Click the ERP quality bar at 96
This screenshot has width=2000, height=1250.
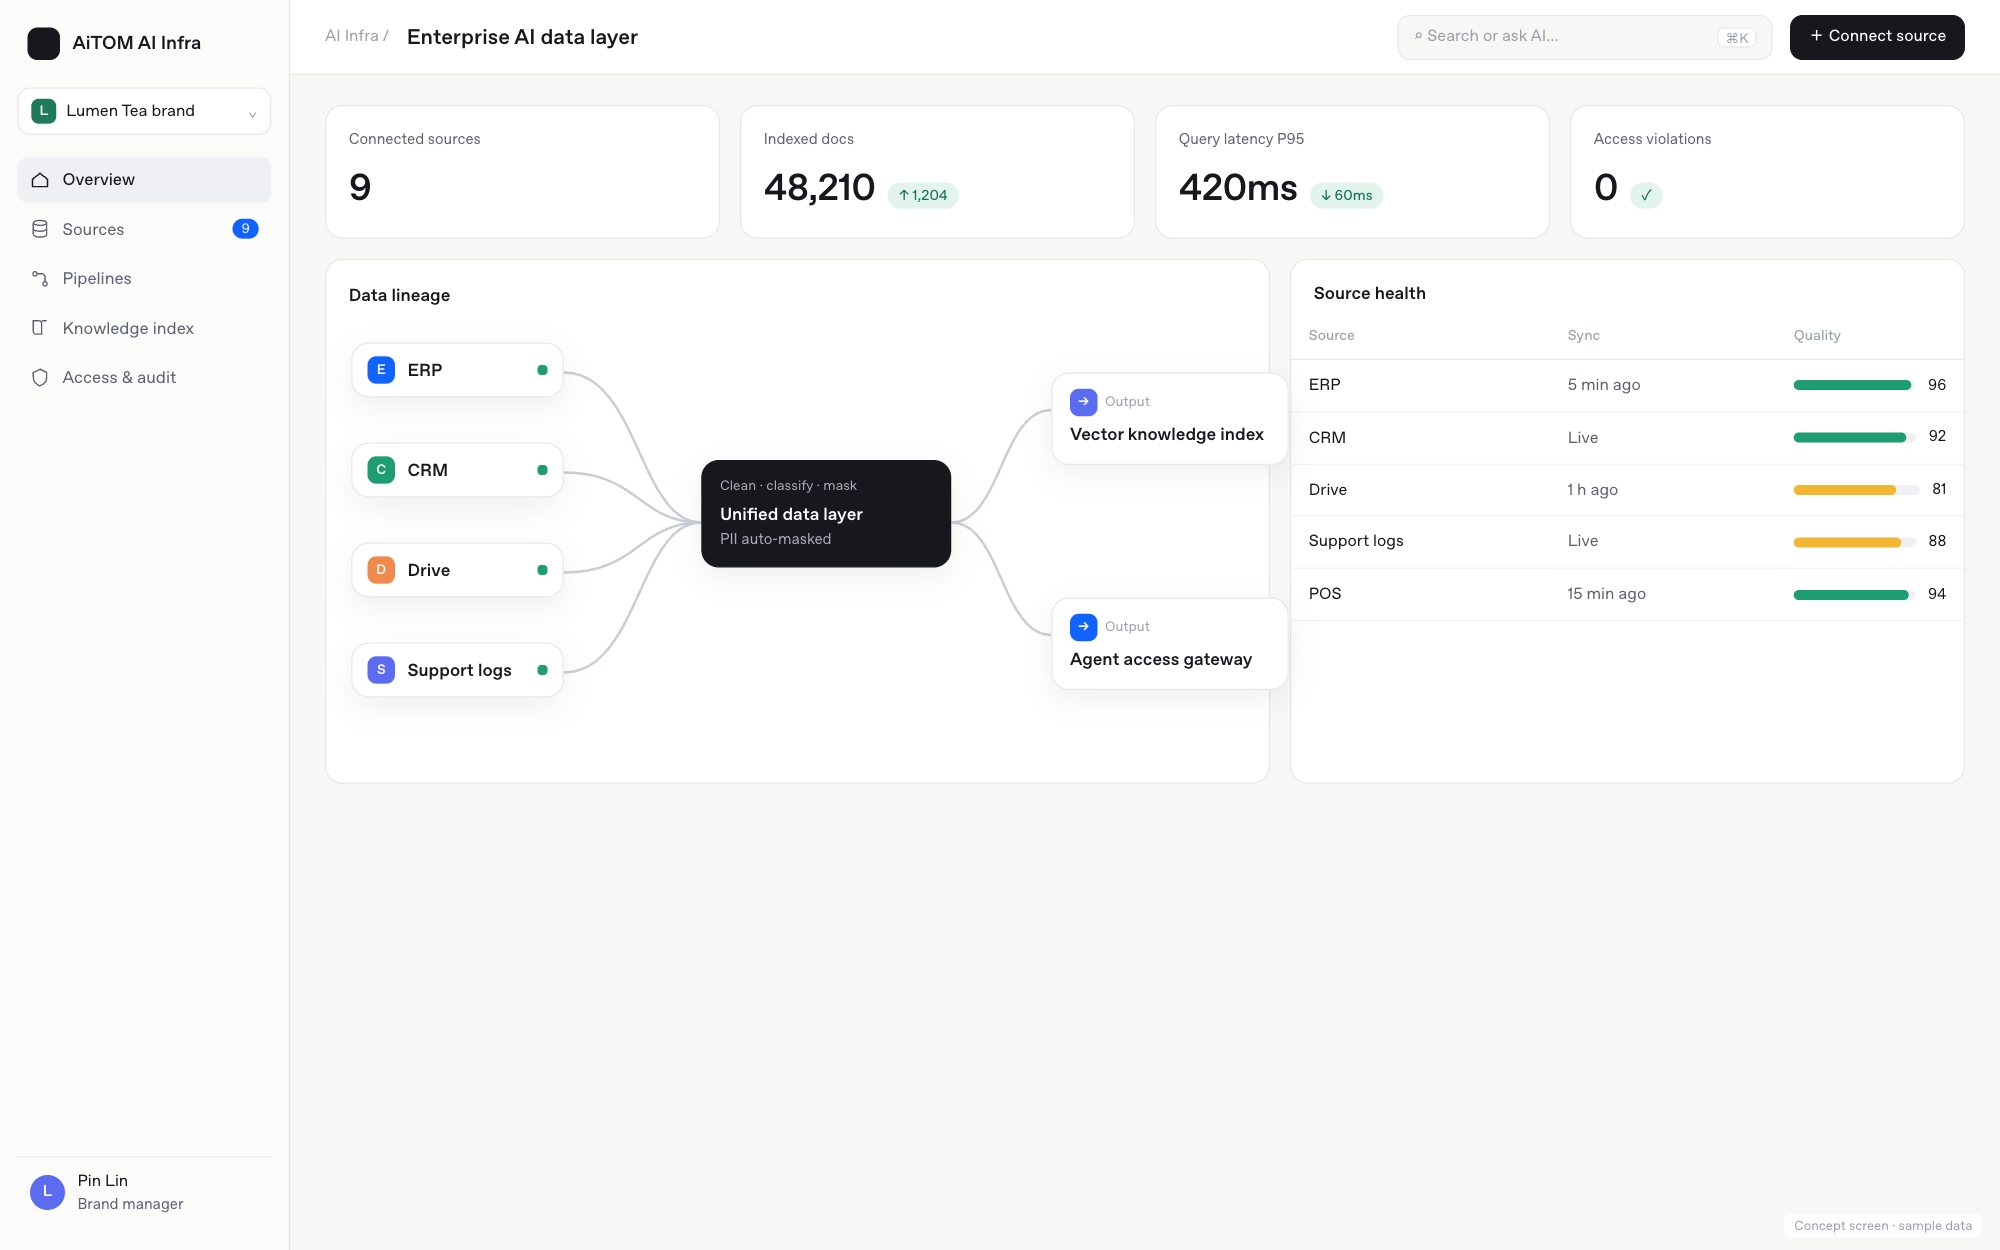1854,385
